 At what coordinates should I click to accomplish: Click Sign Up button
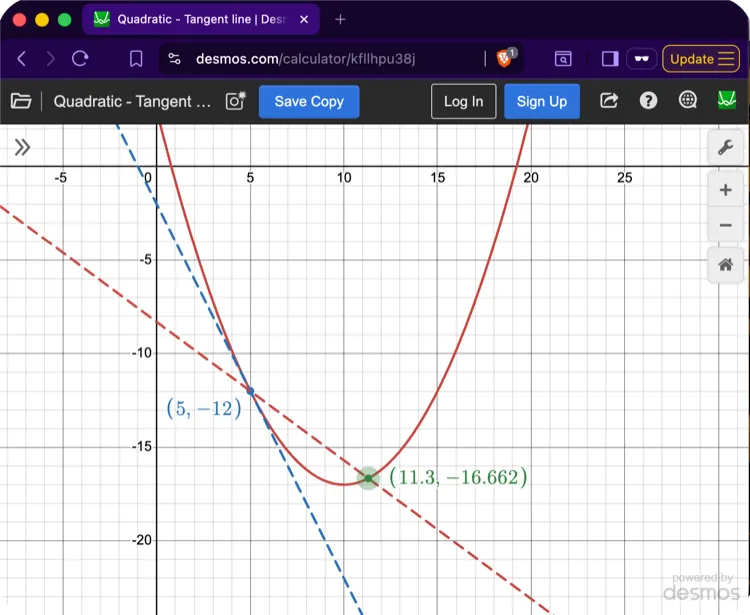[542, 101]
